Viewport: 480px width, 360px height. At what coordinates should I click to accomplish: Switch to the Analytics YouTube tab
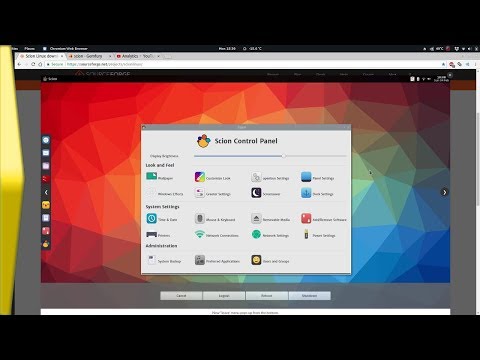pyautogui.click(x=138, y=56)
